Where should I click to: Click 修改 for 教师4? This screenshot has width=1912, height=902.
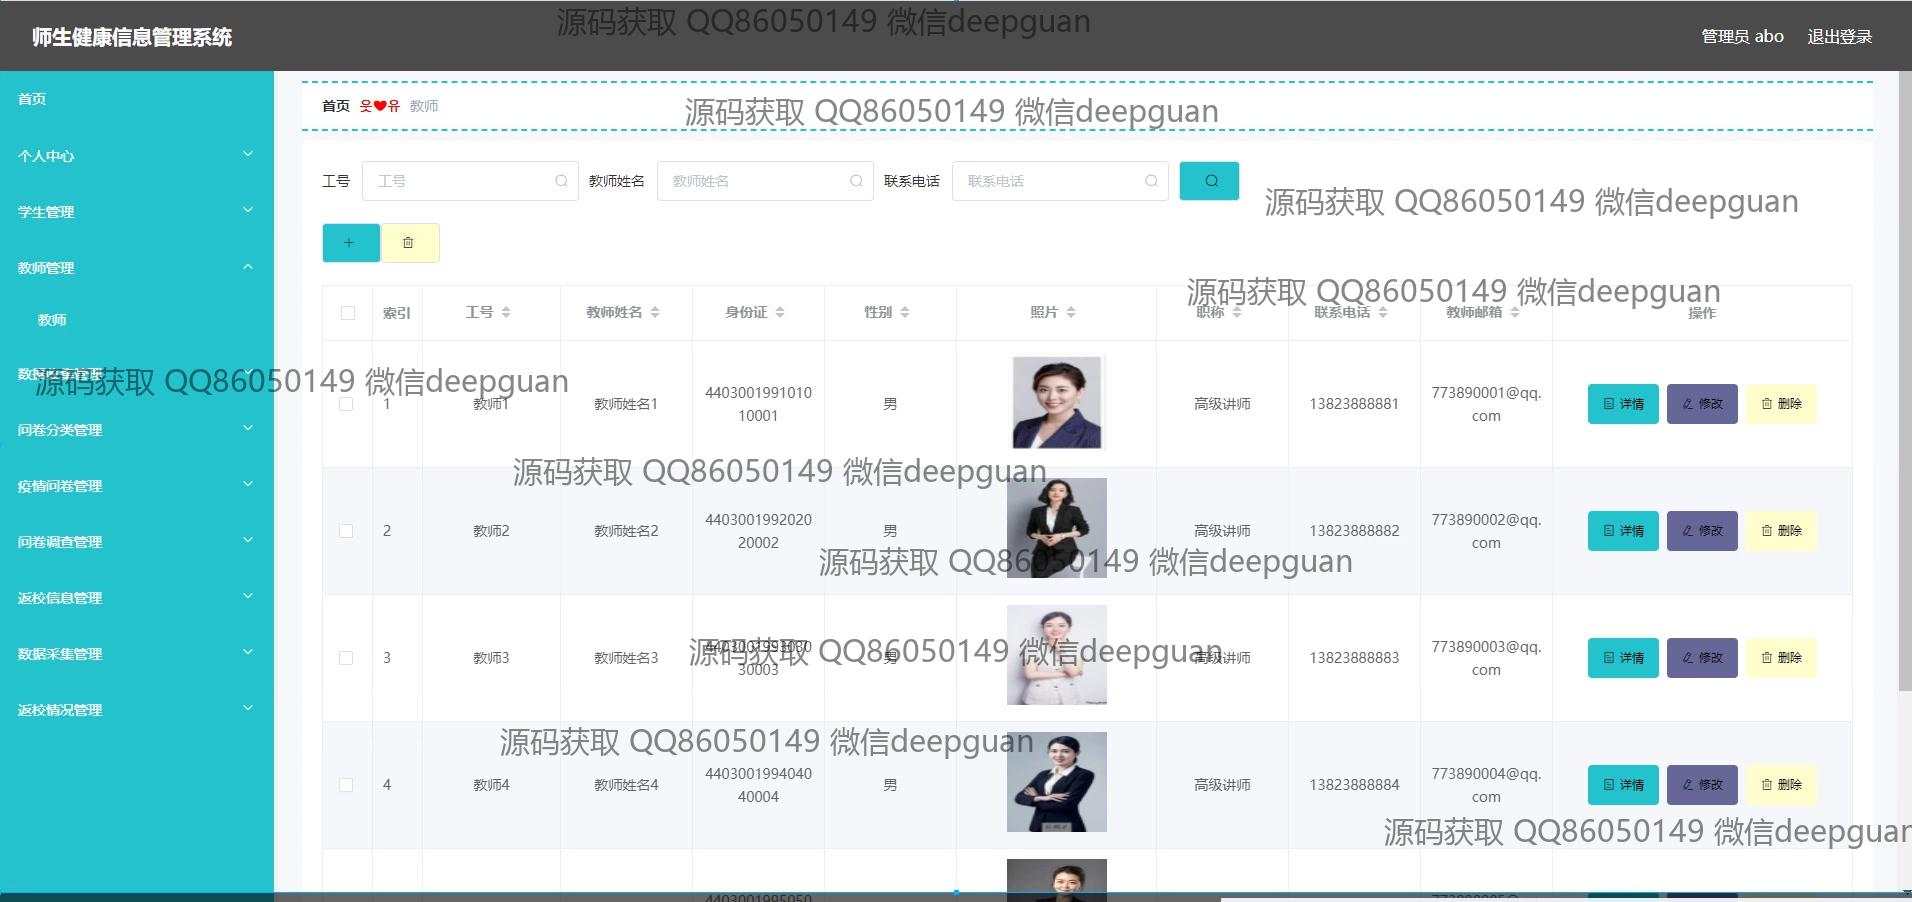1702,785
